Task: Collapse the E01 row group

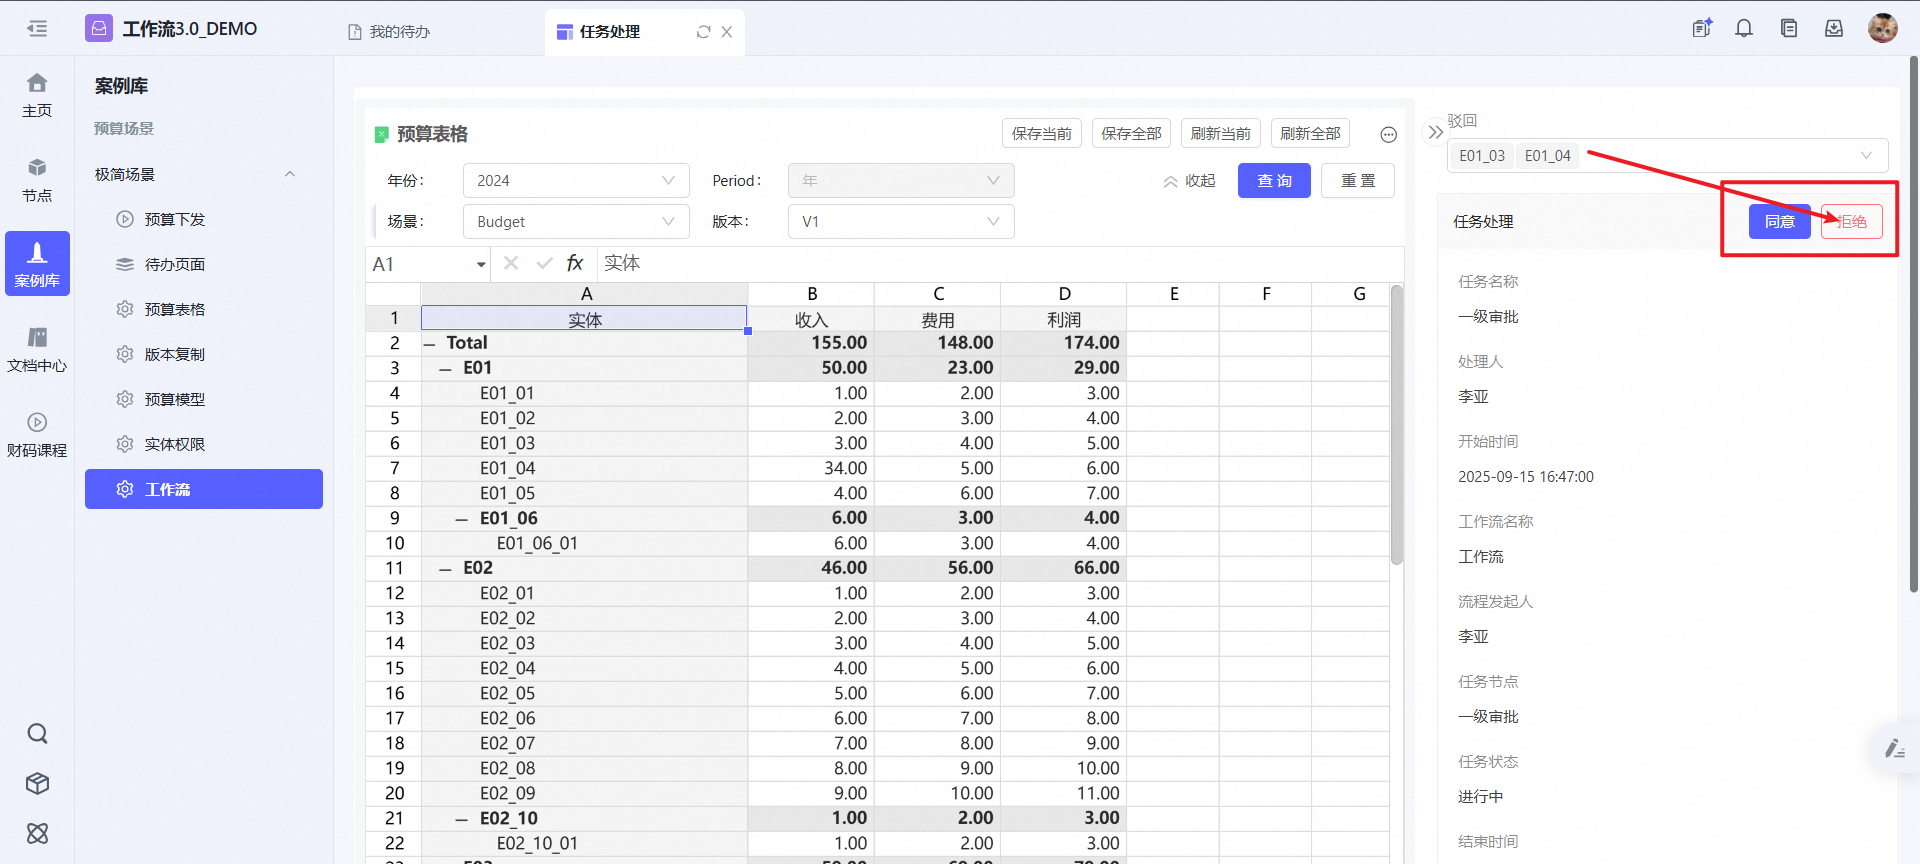Action: tap(446, 369)
